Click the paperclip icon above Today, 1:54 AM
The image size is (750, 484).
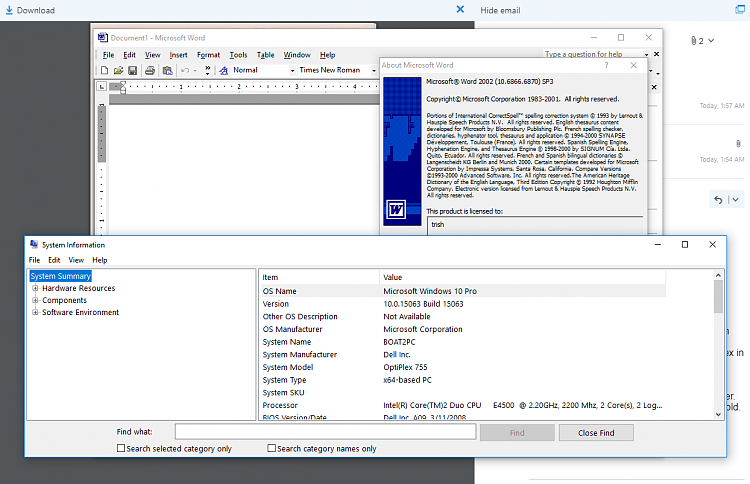coord(738,143)
